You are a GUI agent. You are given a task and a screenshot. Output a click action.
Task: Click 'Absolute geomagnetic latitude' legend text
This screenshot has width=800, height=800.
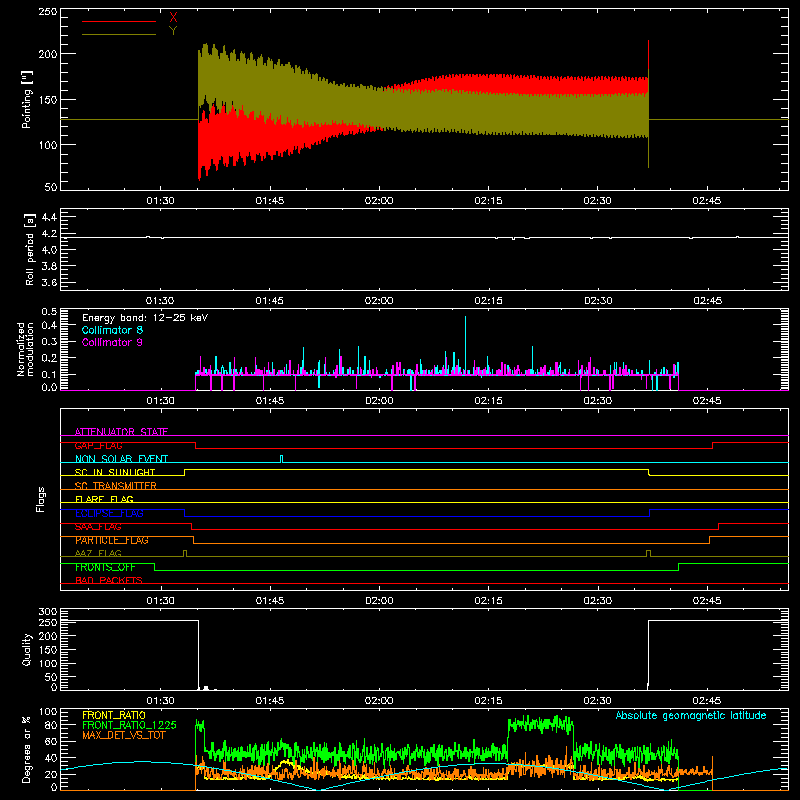(691, 716)
